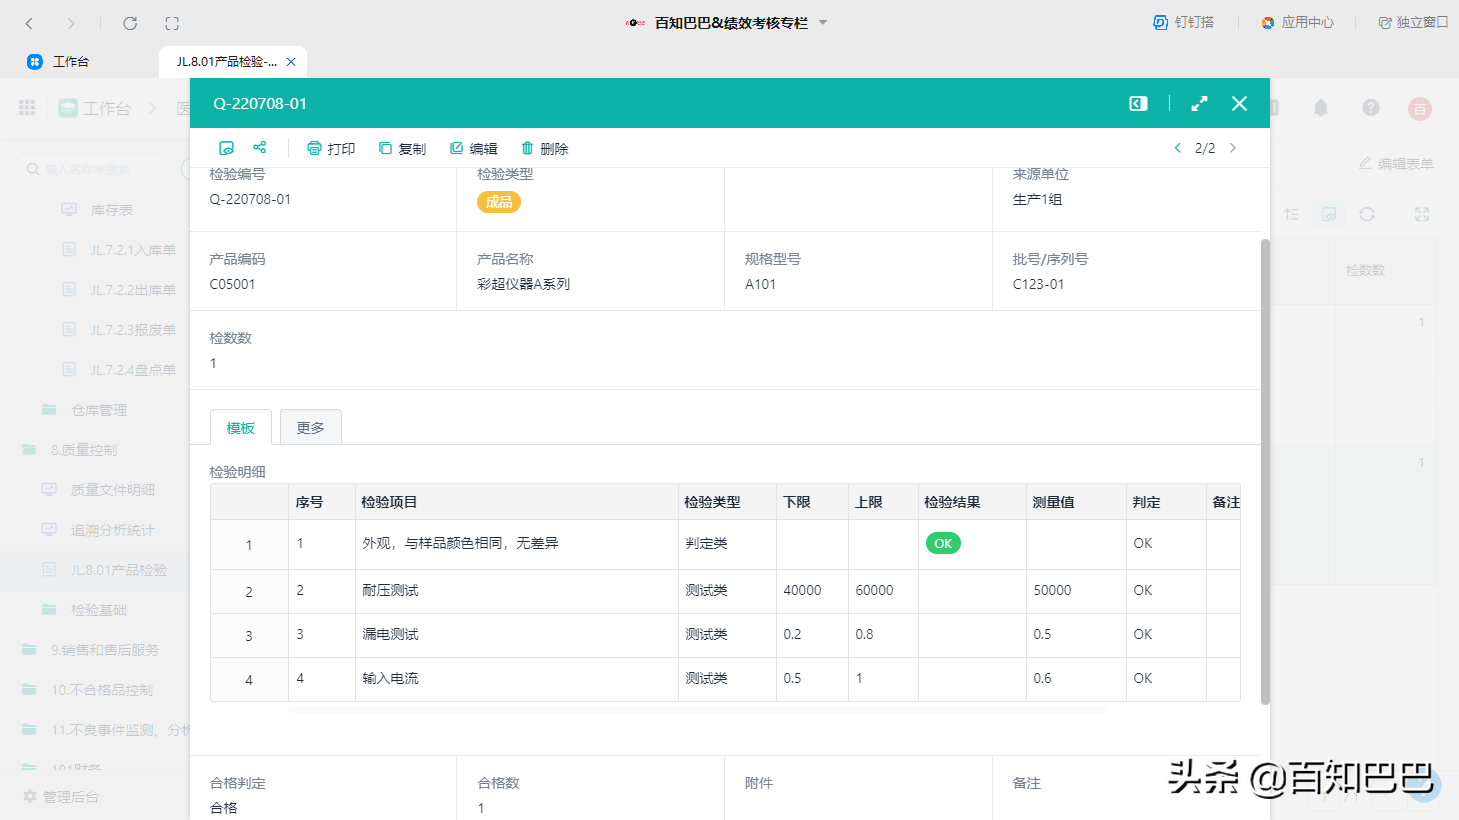Viewport: 1459px width, 820px height.
Task: Copy the record with 复制
Action: pos(402,148)
